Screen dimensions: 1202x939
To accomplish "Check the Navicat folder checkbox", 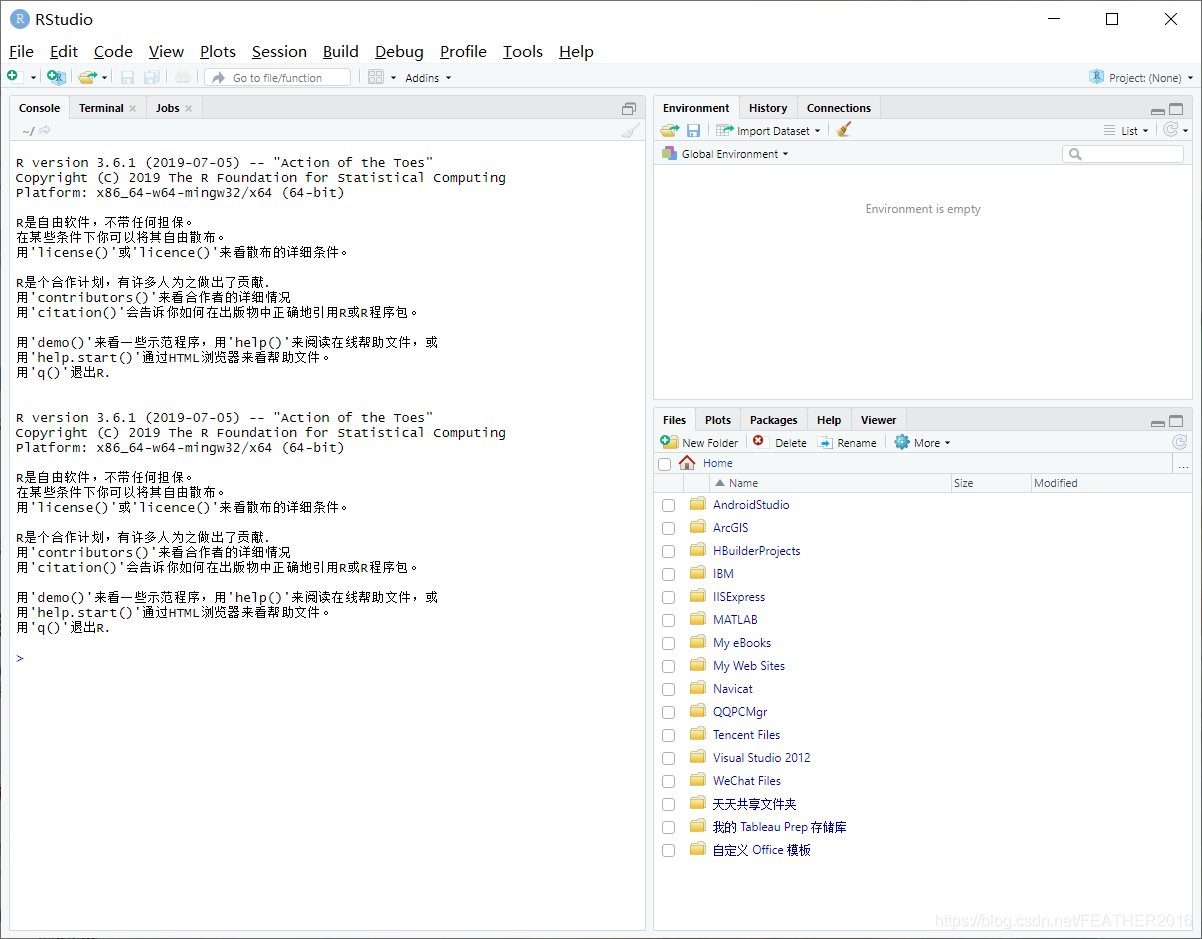I will [668, 689].
